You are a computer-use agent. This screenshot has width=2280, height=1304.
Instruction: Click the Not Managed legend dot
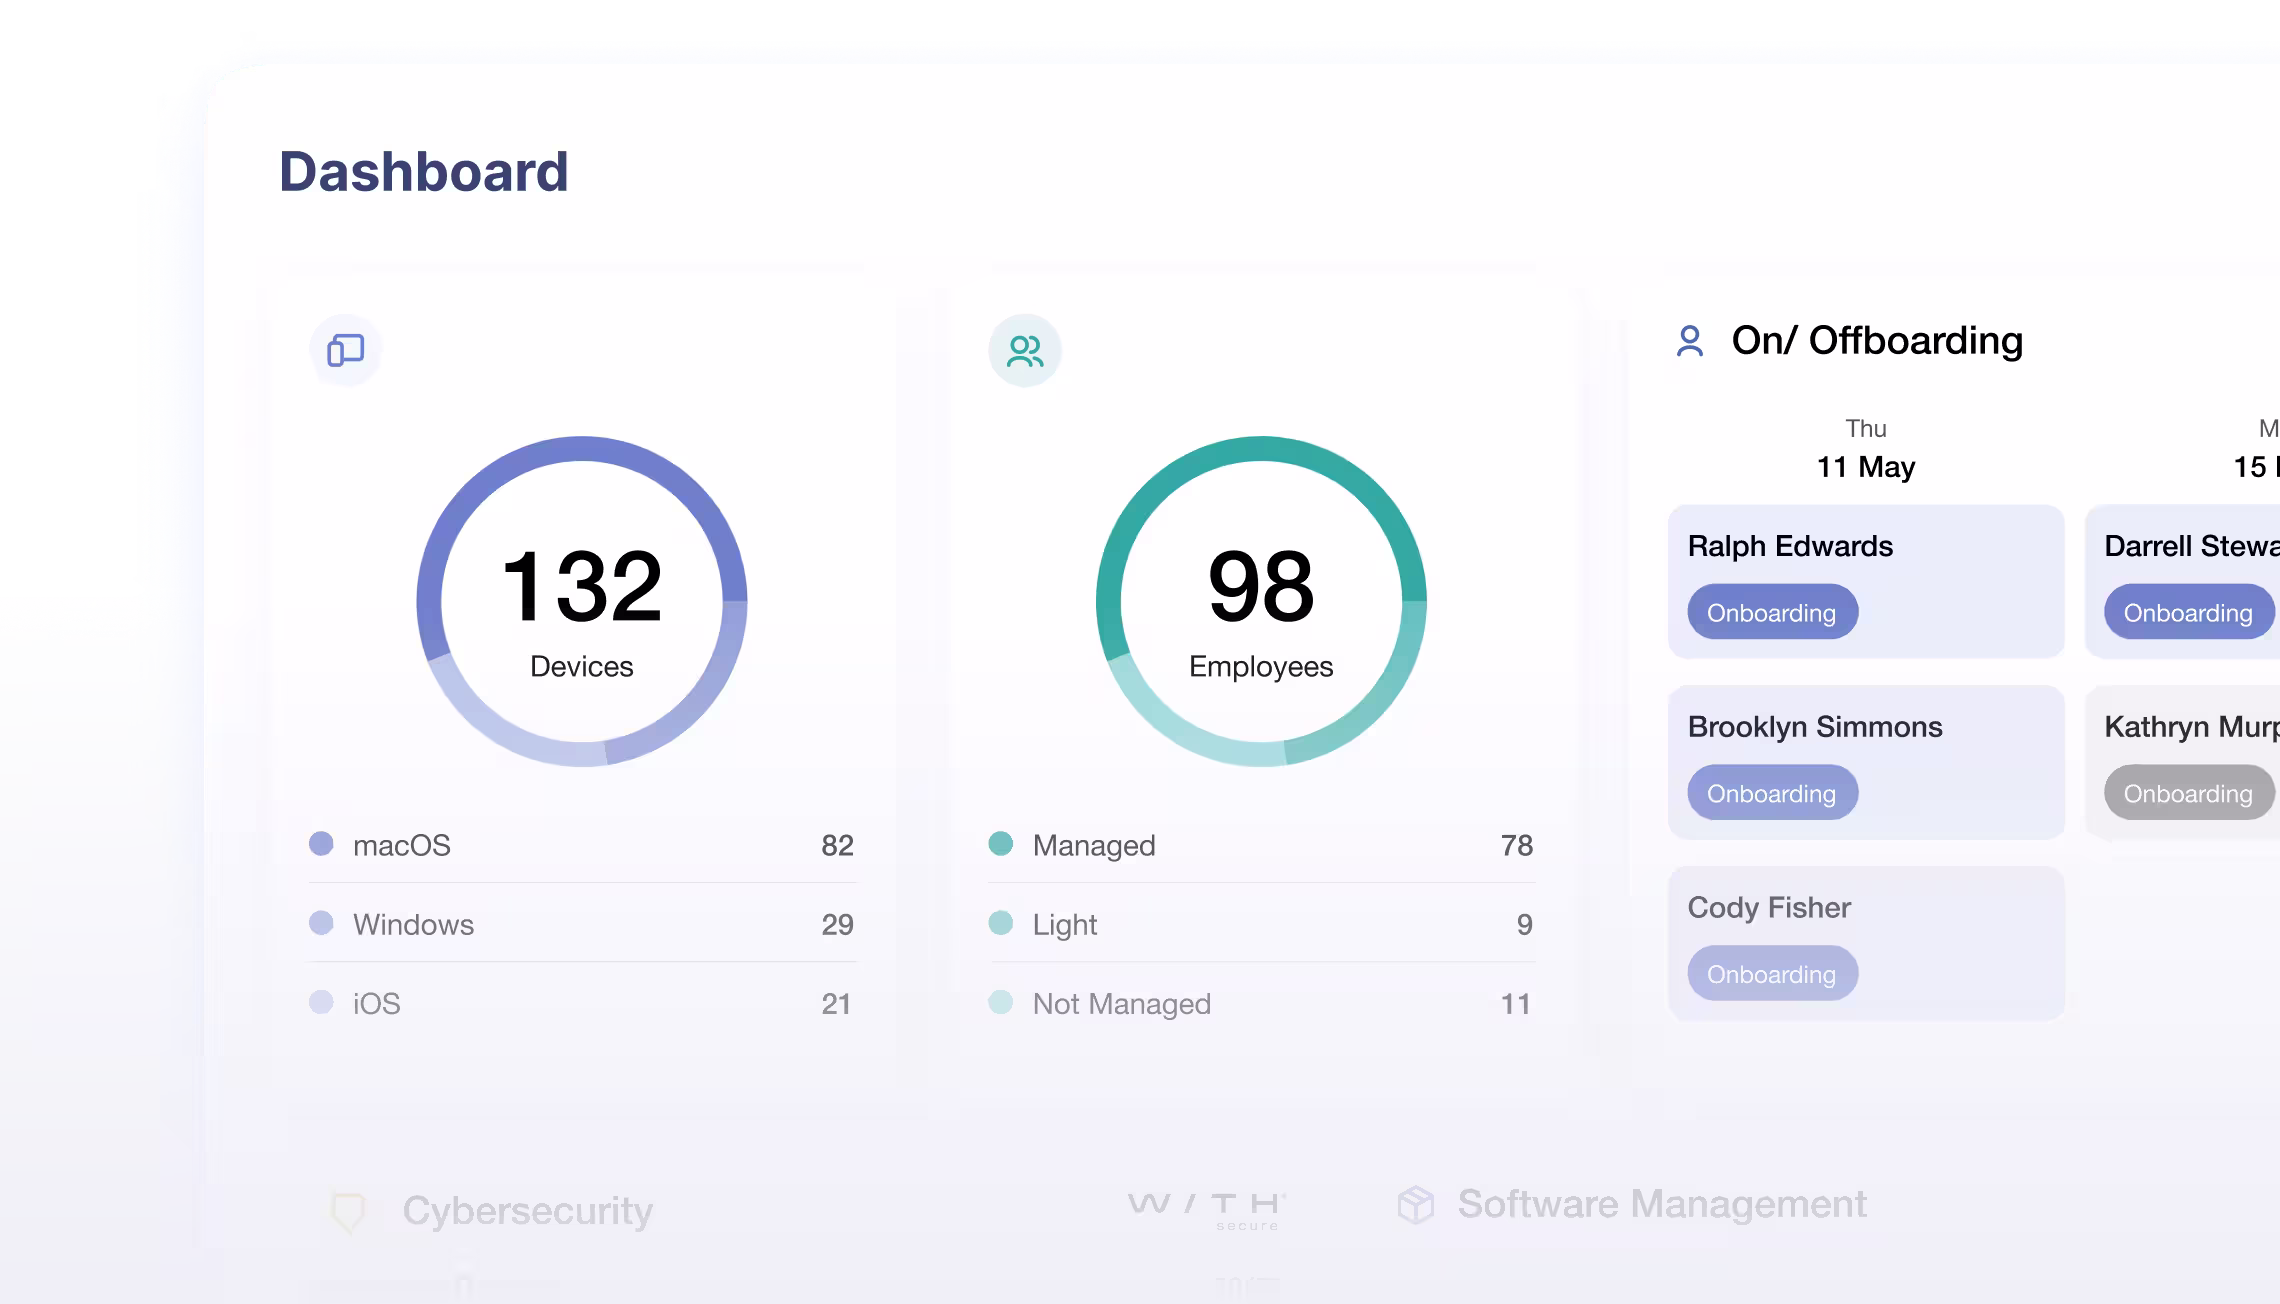(x=1001, y=1002)
